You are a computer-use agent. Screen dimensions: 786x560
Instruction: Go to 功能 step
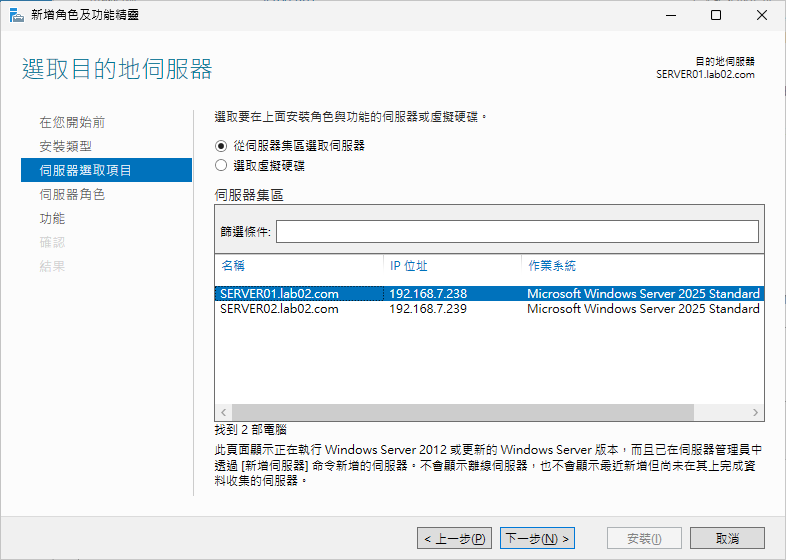[52, 219]
